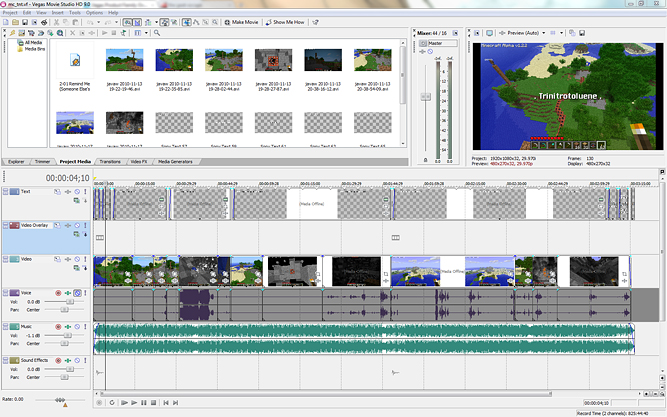Open Track Motion on the Text track
Viewport: 667px width, 417px height.
pyautogui.click(x=58, y=191)
